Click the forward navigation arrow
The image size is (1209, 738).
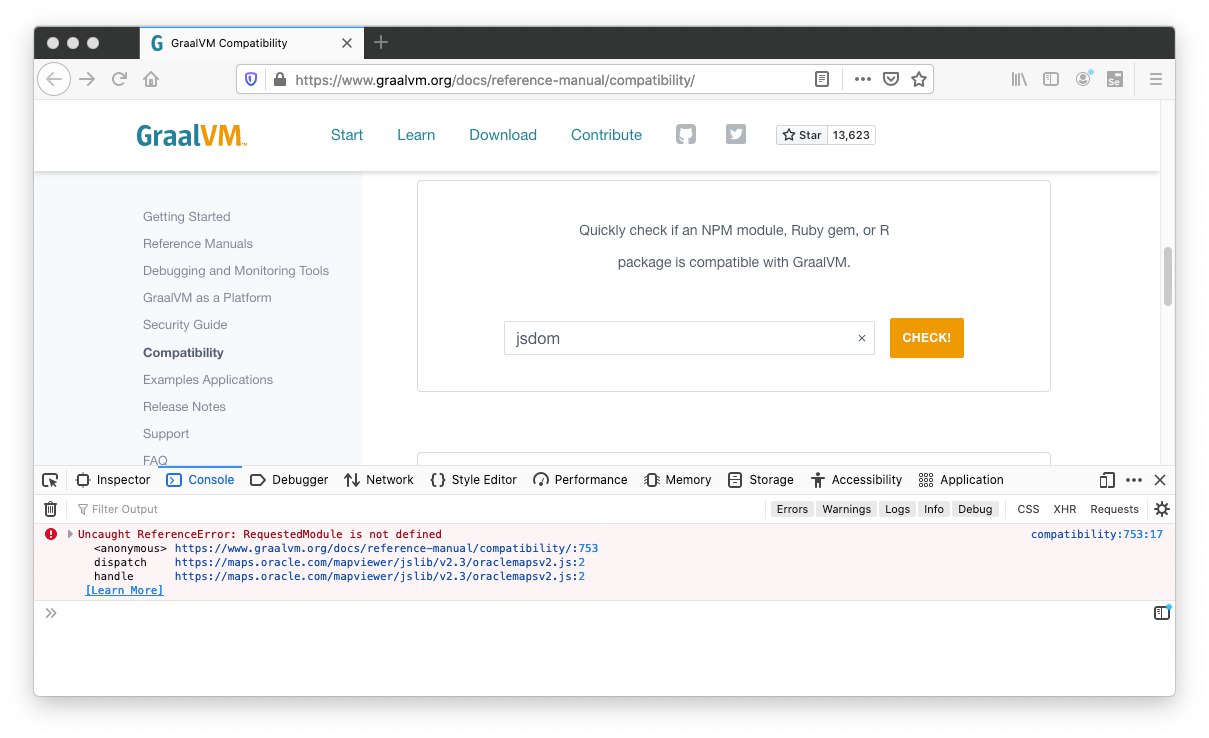[x=87, y=79]
